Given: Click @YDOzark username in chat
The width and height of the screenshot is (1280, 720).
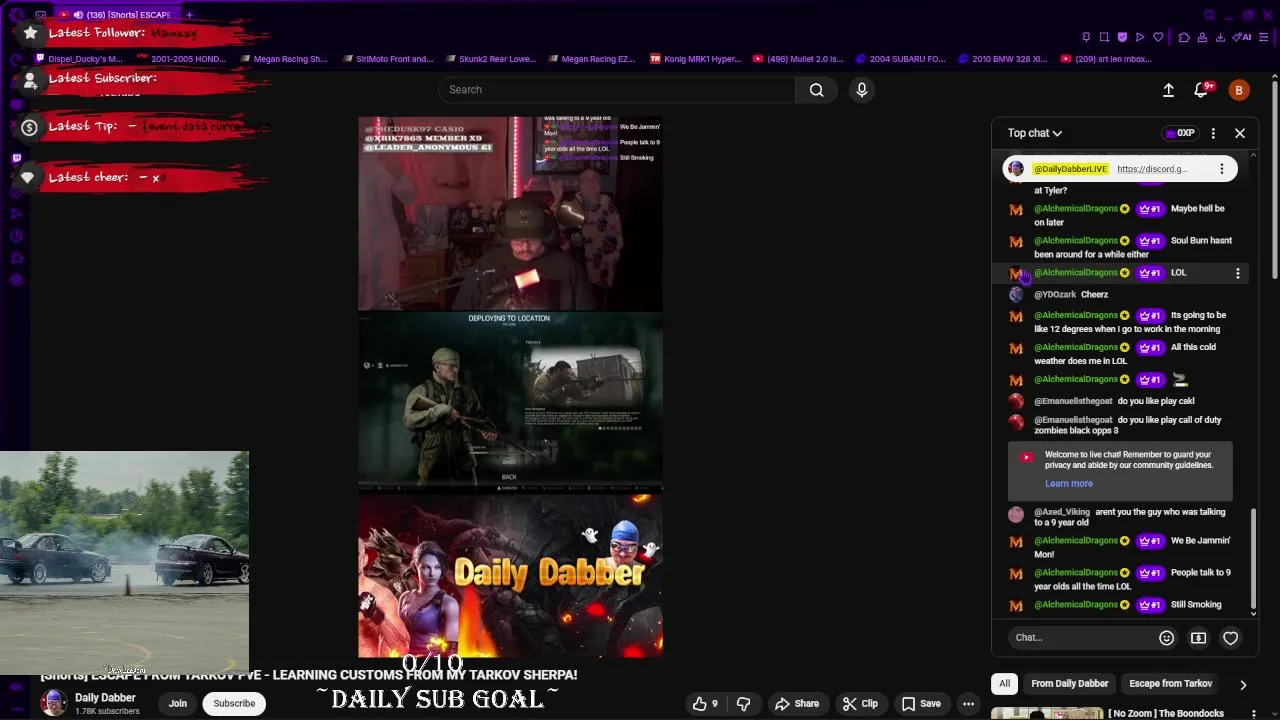Looking at the screenshot, I should point(1055,295).
